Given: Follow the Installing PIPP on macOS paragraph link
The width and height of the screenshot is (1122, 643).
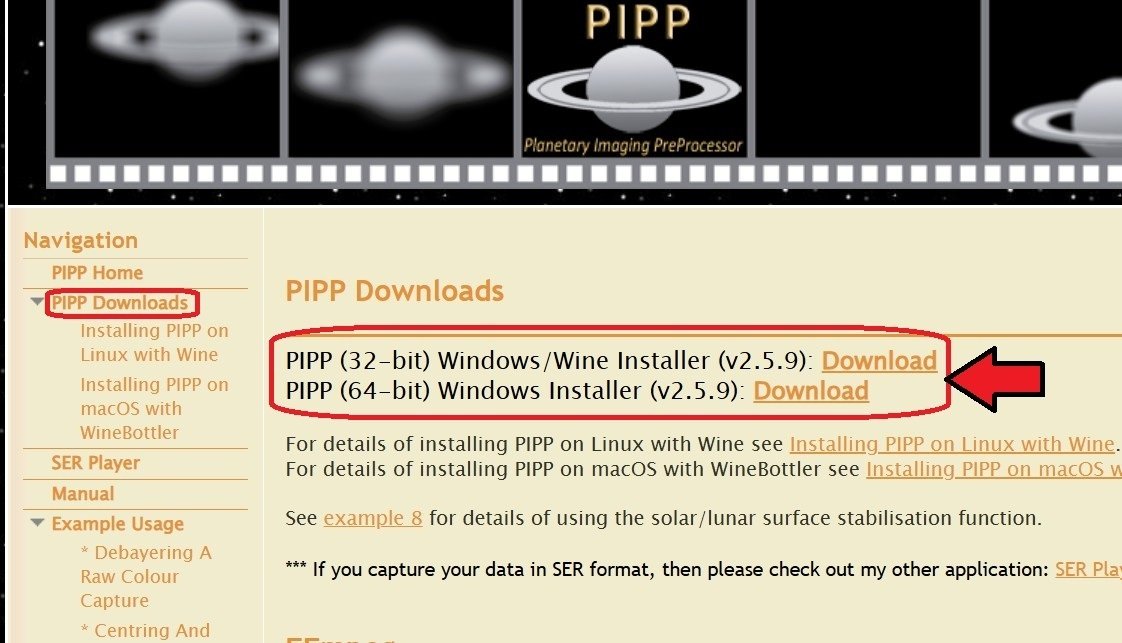Looking at the screenshot, I should (x=993, y=469).
